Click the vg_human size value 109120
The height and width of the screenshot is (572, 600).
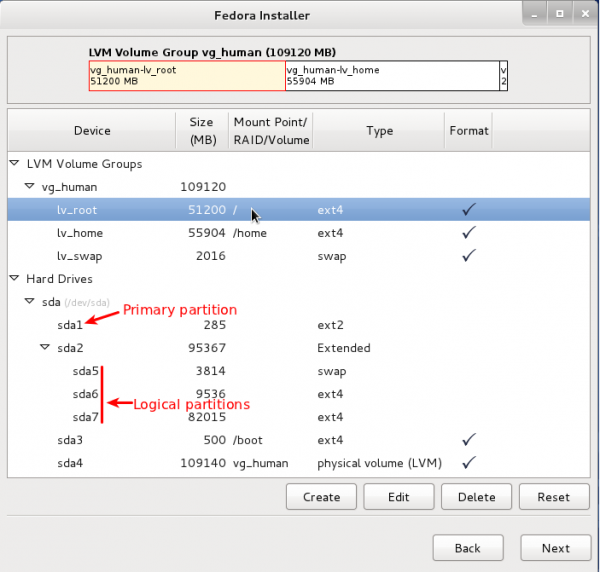click(x=203, y=187)
